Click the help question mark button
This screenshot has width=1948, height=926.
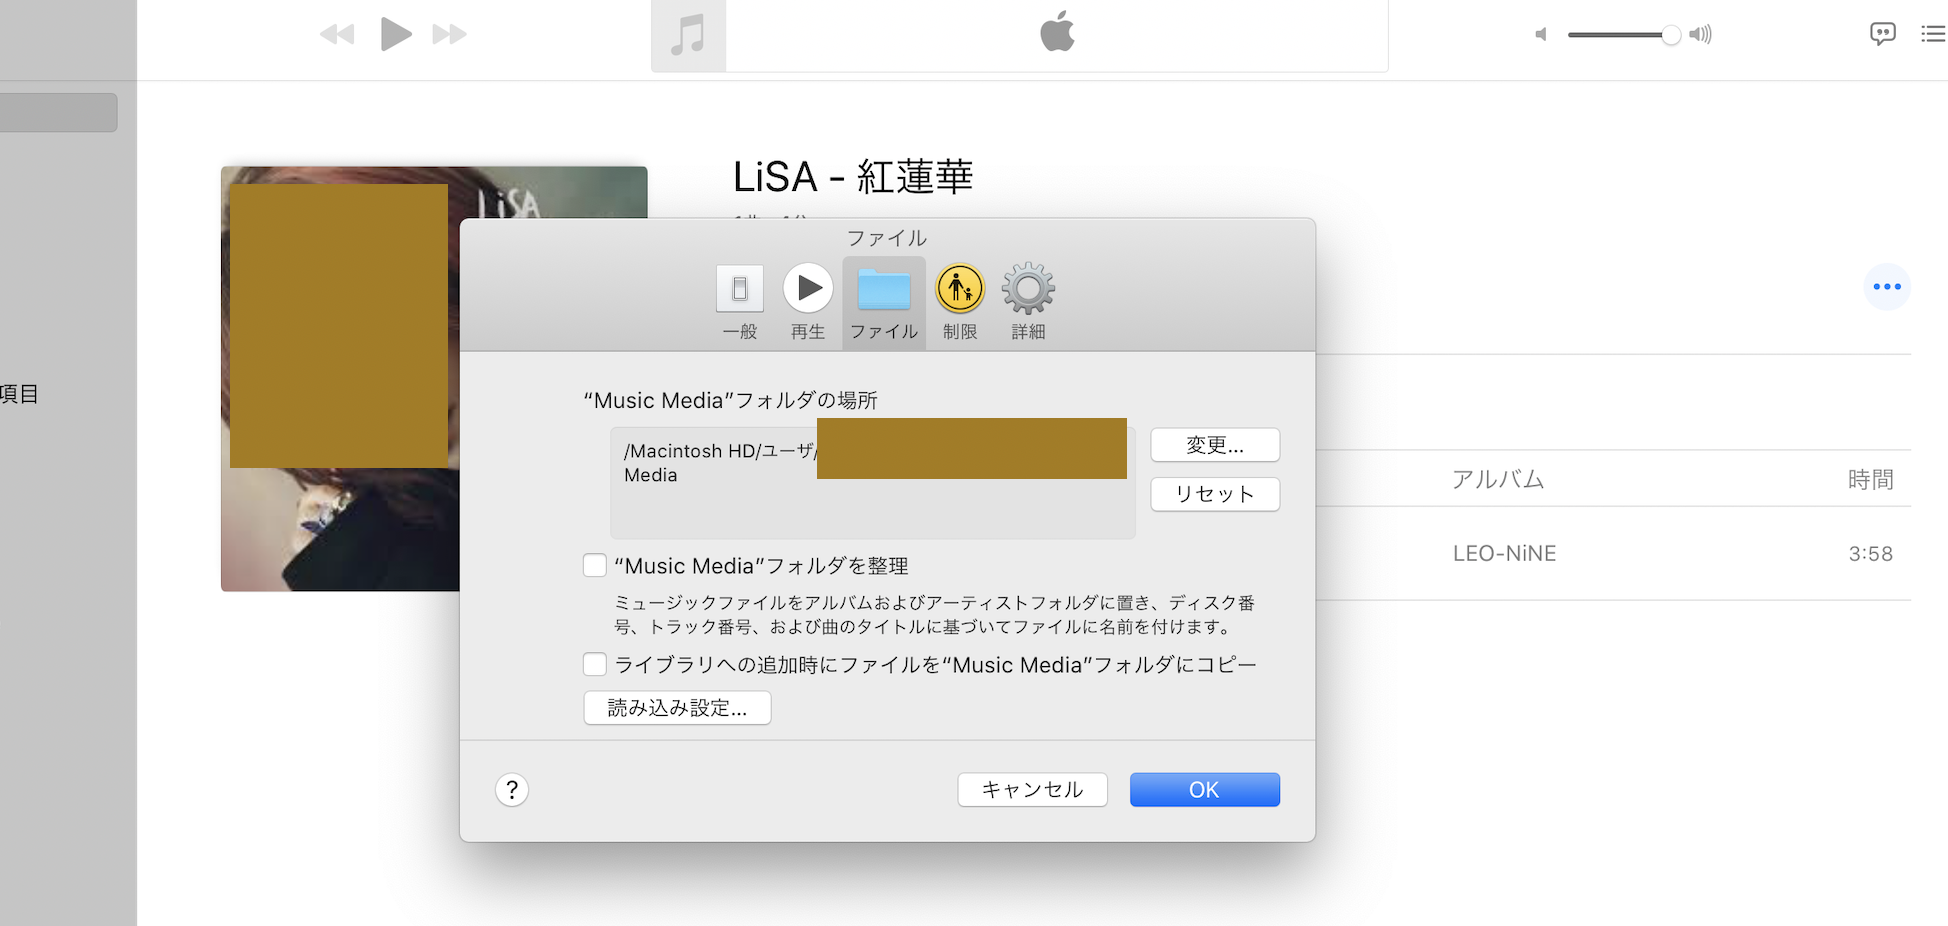pyautogui.click(x=512, y=790)
